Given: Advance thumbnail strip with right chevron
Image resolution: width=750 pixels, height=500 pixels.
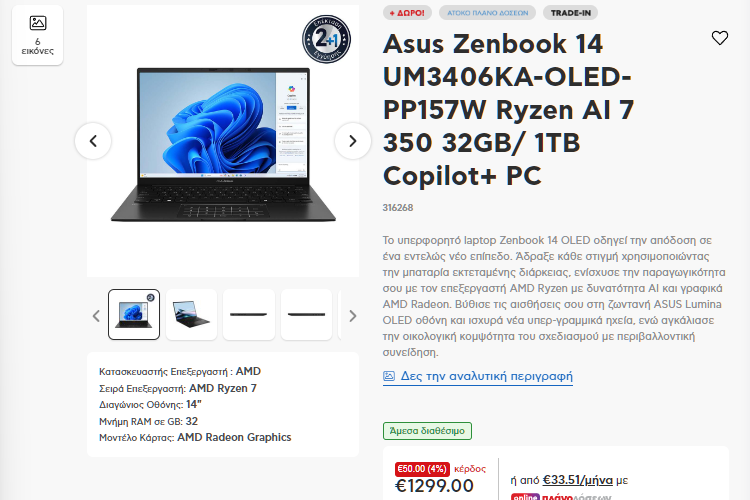Looking at the screenshot, I should click(x=353, y=316).
